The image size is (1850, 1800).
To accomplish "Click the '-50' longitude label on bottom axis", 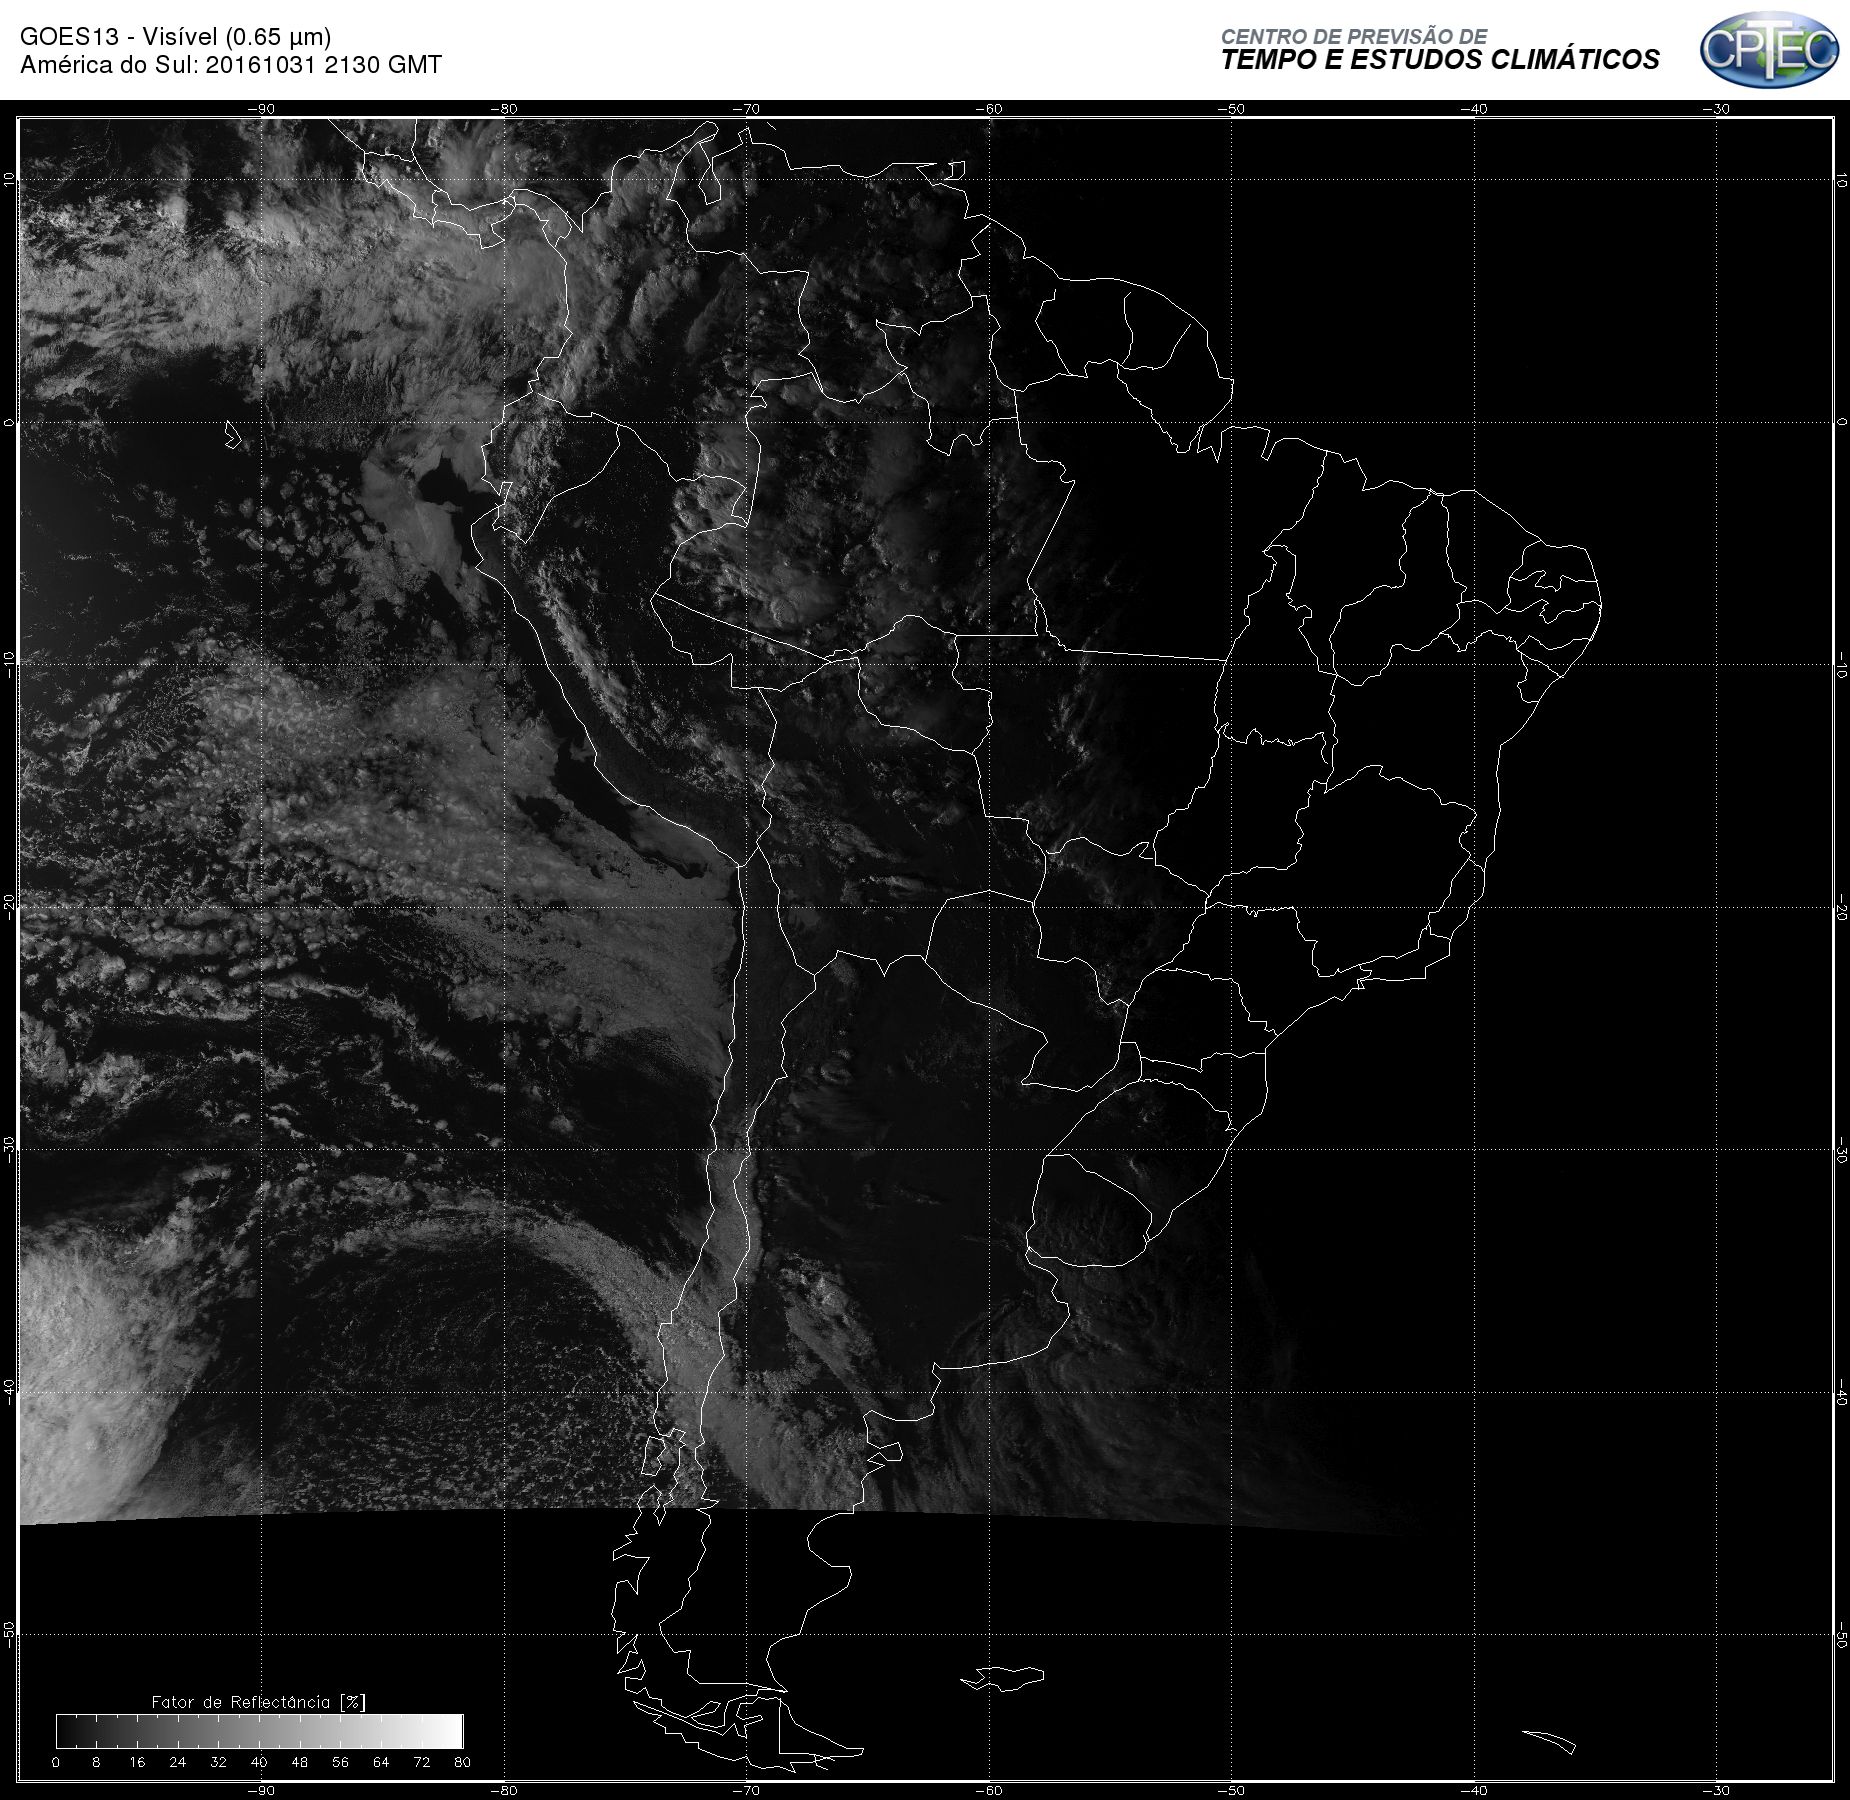I will tap(1232, 1790).
